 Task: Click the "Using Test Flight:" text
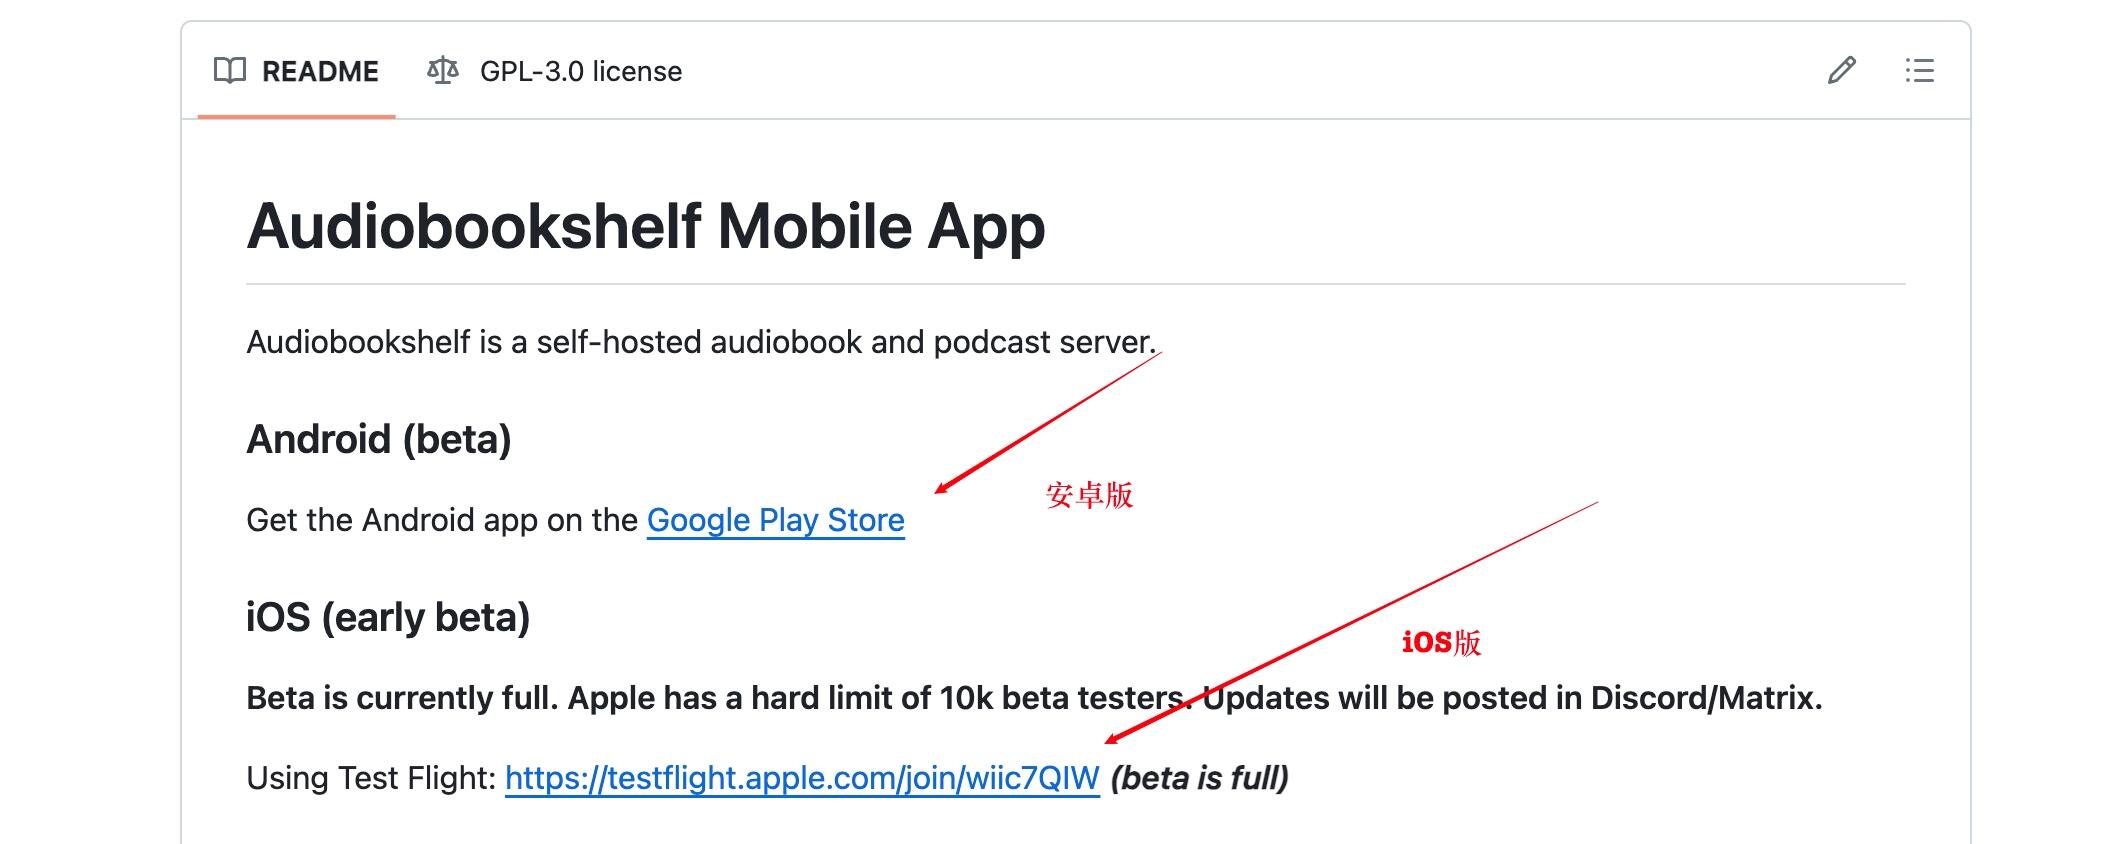(x=371, y=778)
